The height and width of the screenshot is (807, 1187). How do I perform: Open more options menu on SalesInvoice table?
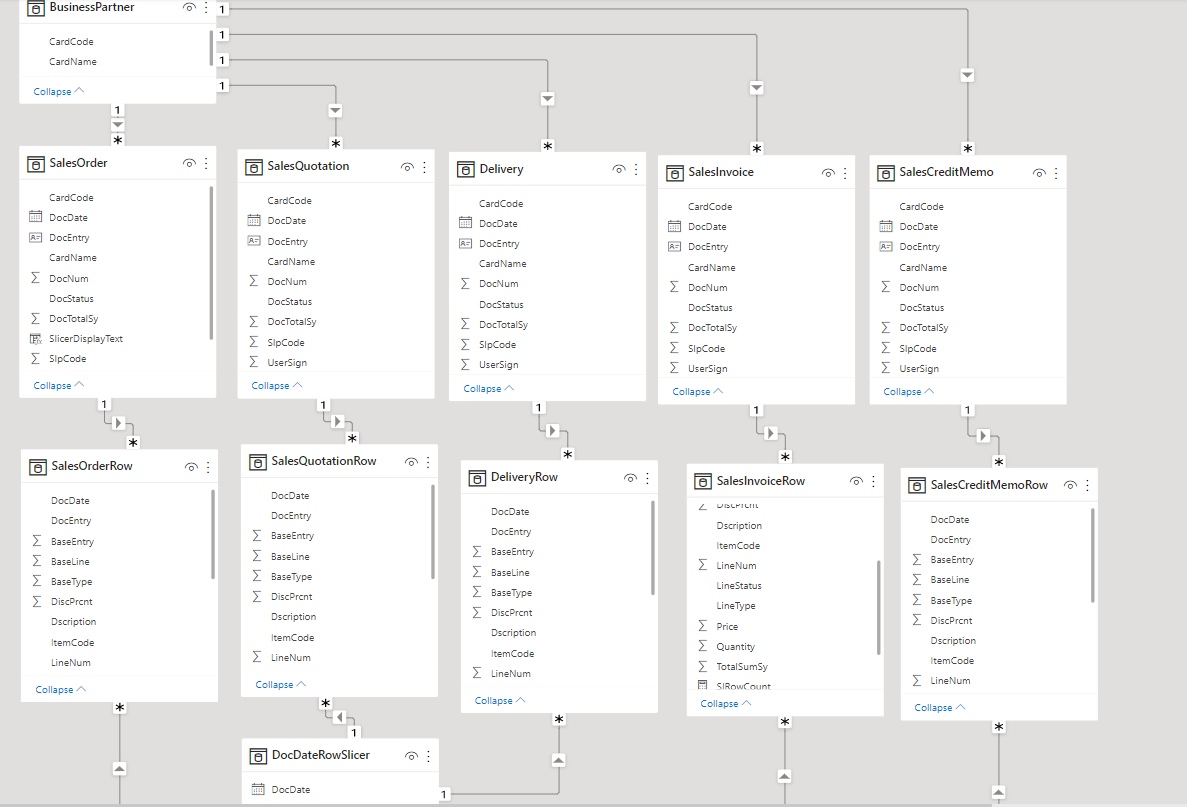pos(845,173)
